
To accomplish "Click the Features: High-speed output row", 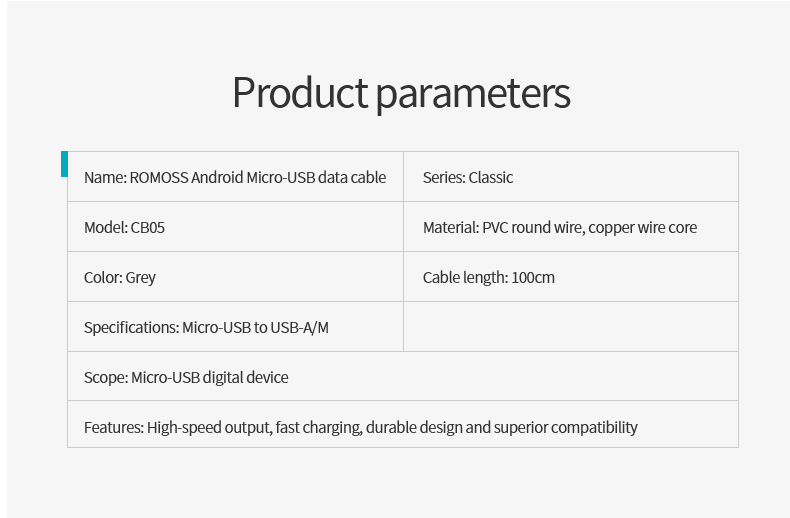I will (x=403, y=424).
